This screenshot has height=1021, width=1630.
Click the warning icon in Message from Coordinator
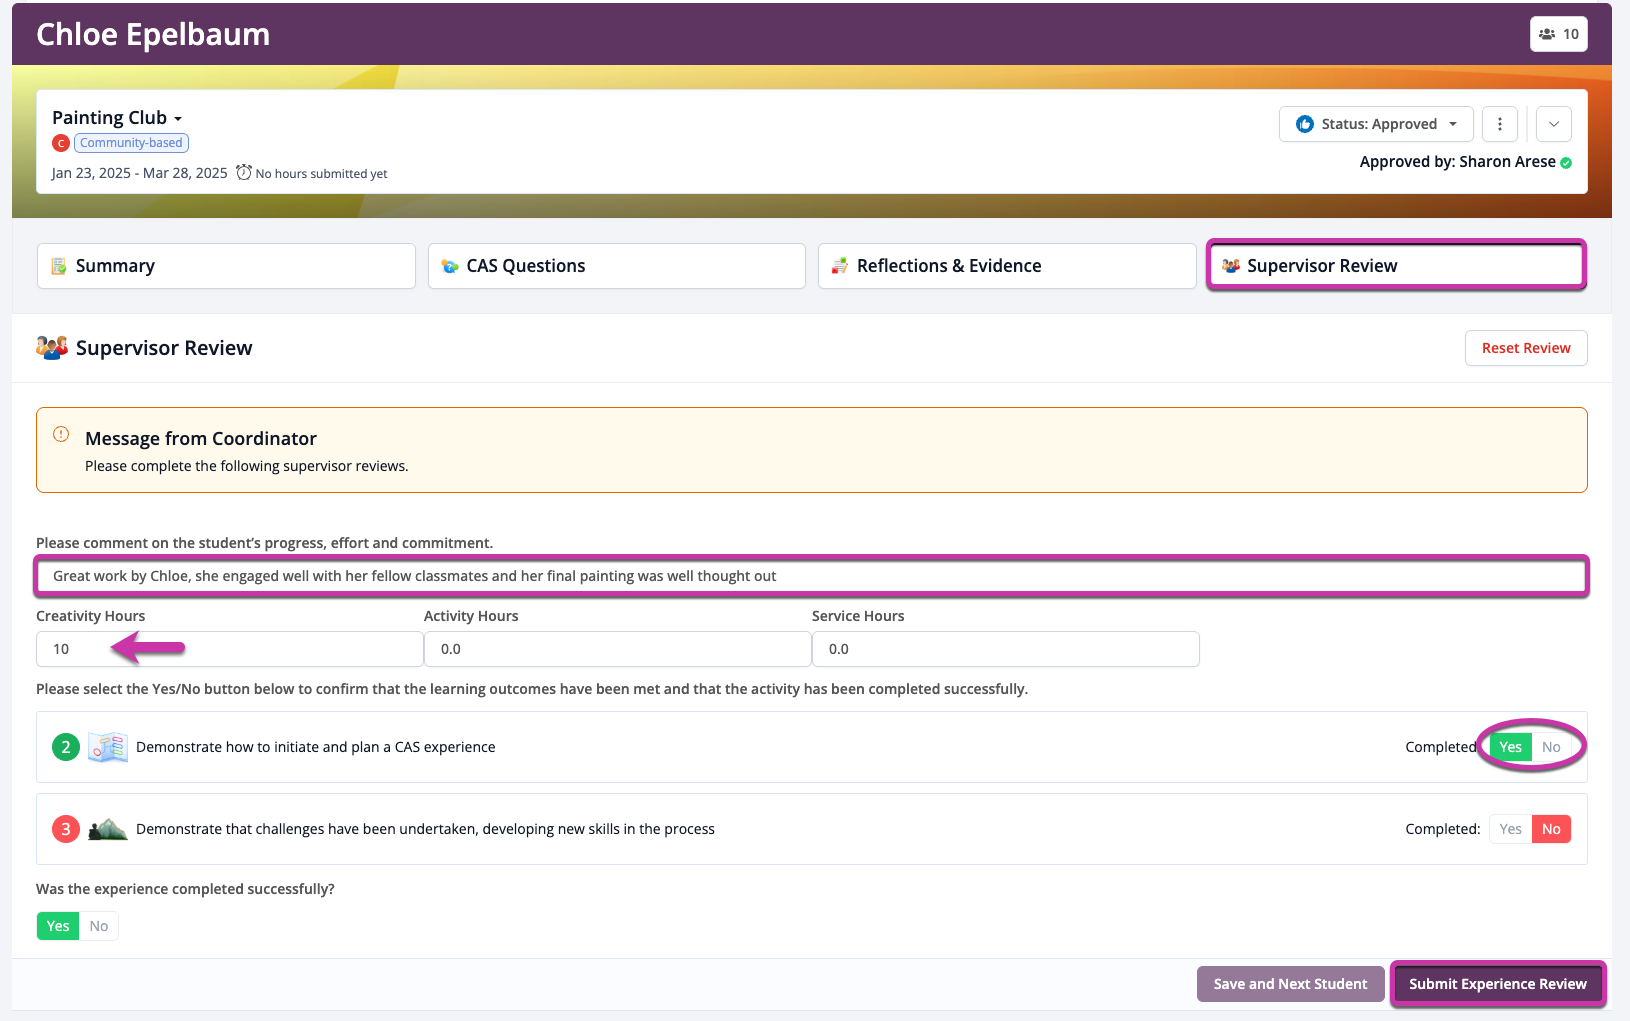60,434
